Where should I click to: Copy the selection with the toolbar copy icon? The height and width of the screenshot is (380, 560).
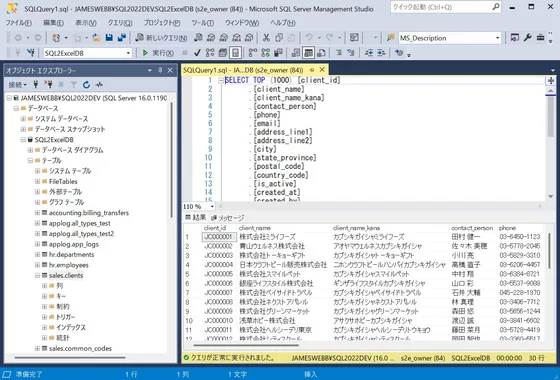click(x=279, y=38)
